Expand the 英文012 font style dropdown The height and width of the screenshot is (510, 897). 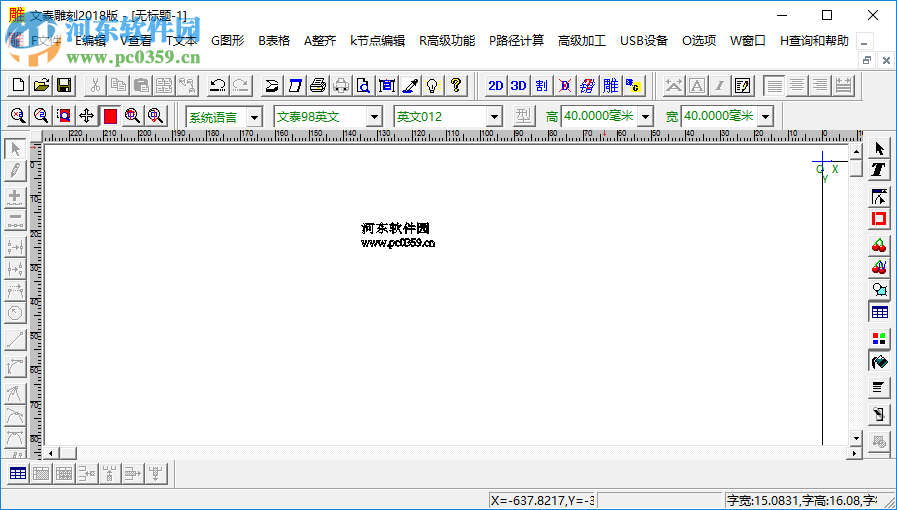tap(494, 117)
